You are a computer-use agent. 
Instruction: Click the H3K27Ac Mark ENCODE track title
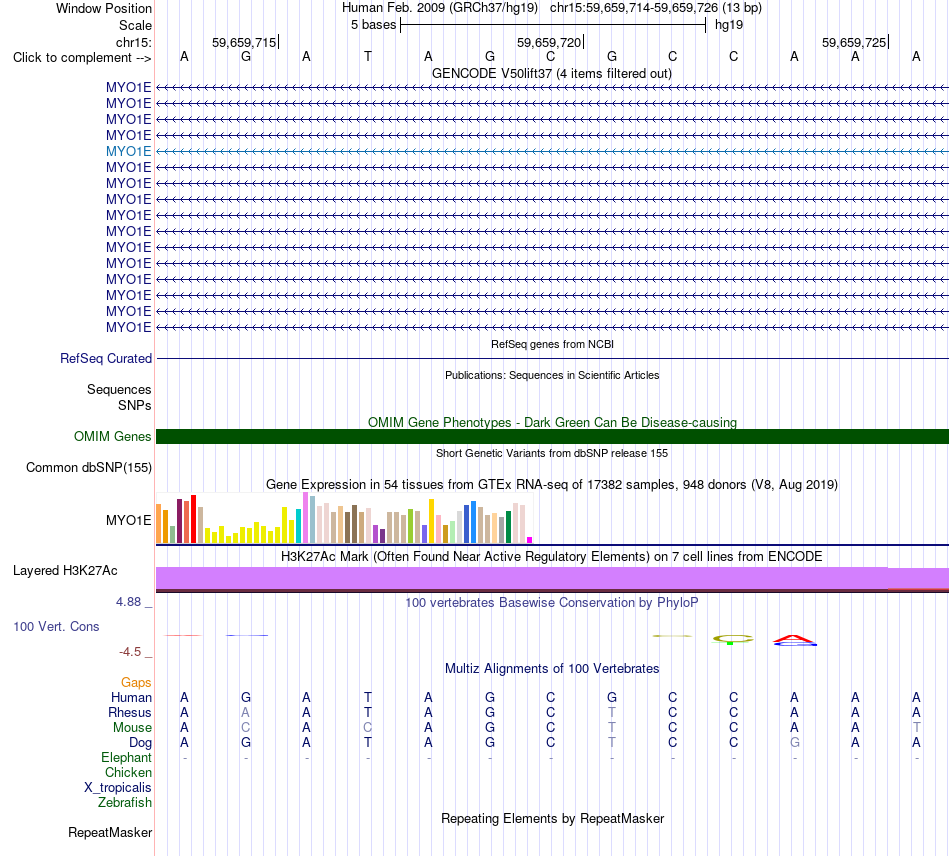click(552, 557)
